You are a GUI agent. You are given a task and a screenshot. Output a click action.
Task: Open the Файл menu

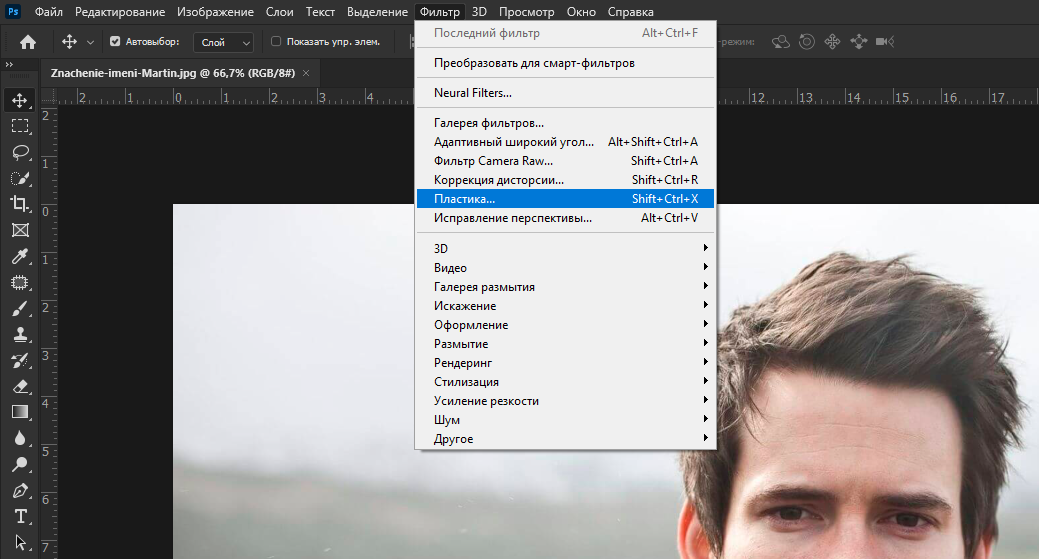coord(48,12)
